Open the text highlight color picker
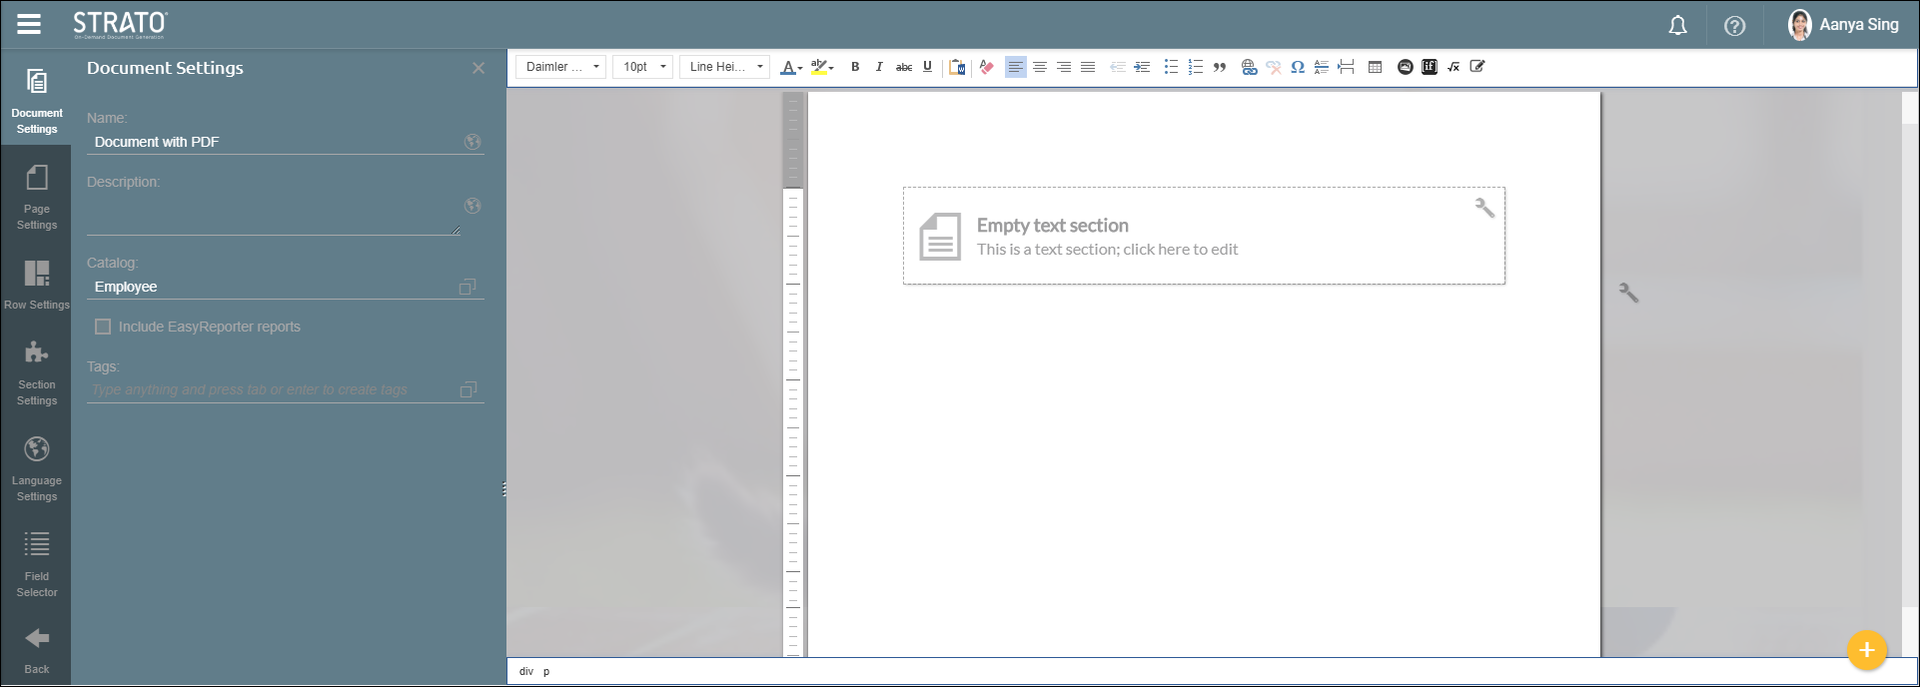The width and height of the screenshot is (1920, 687). pos(821,67)
